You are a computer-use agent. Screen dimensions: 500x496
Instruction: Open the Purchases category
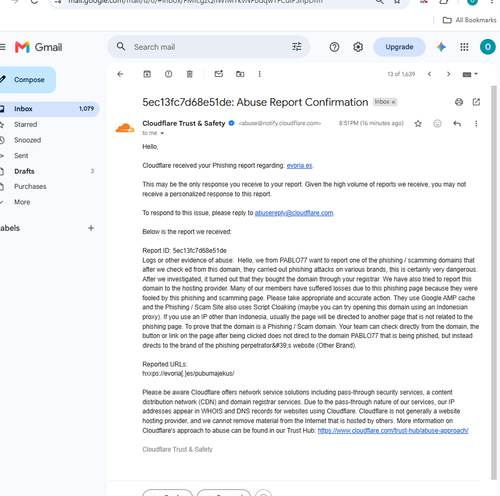coord(30,186)
